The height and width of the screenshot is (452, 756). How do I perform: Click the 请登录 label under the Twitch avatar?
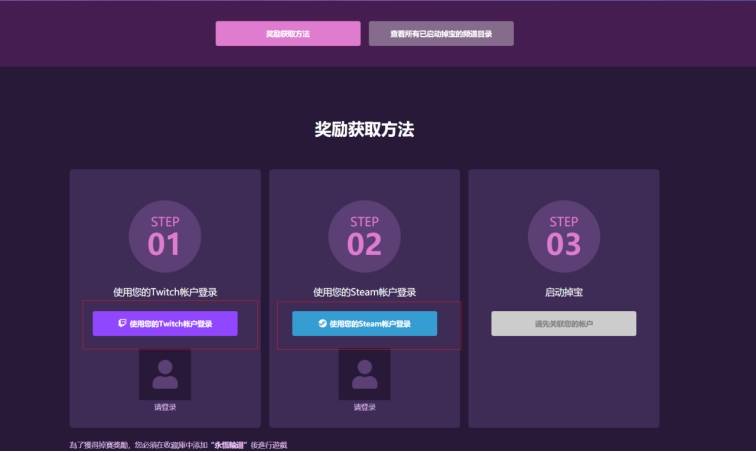click(x=165, y=407)
